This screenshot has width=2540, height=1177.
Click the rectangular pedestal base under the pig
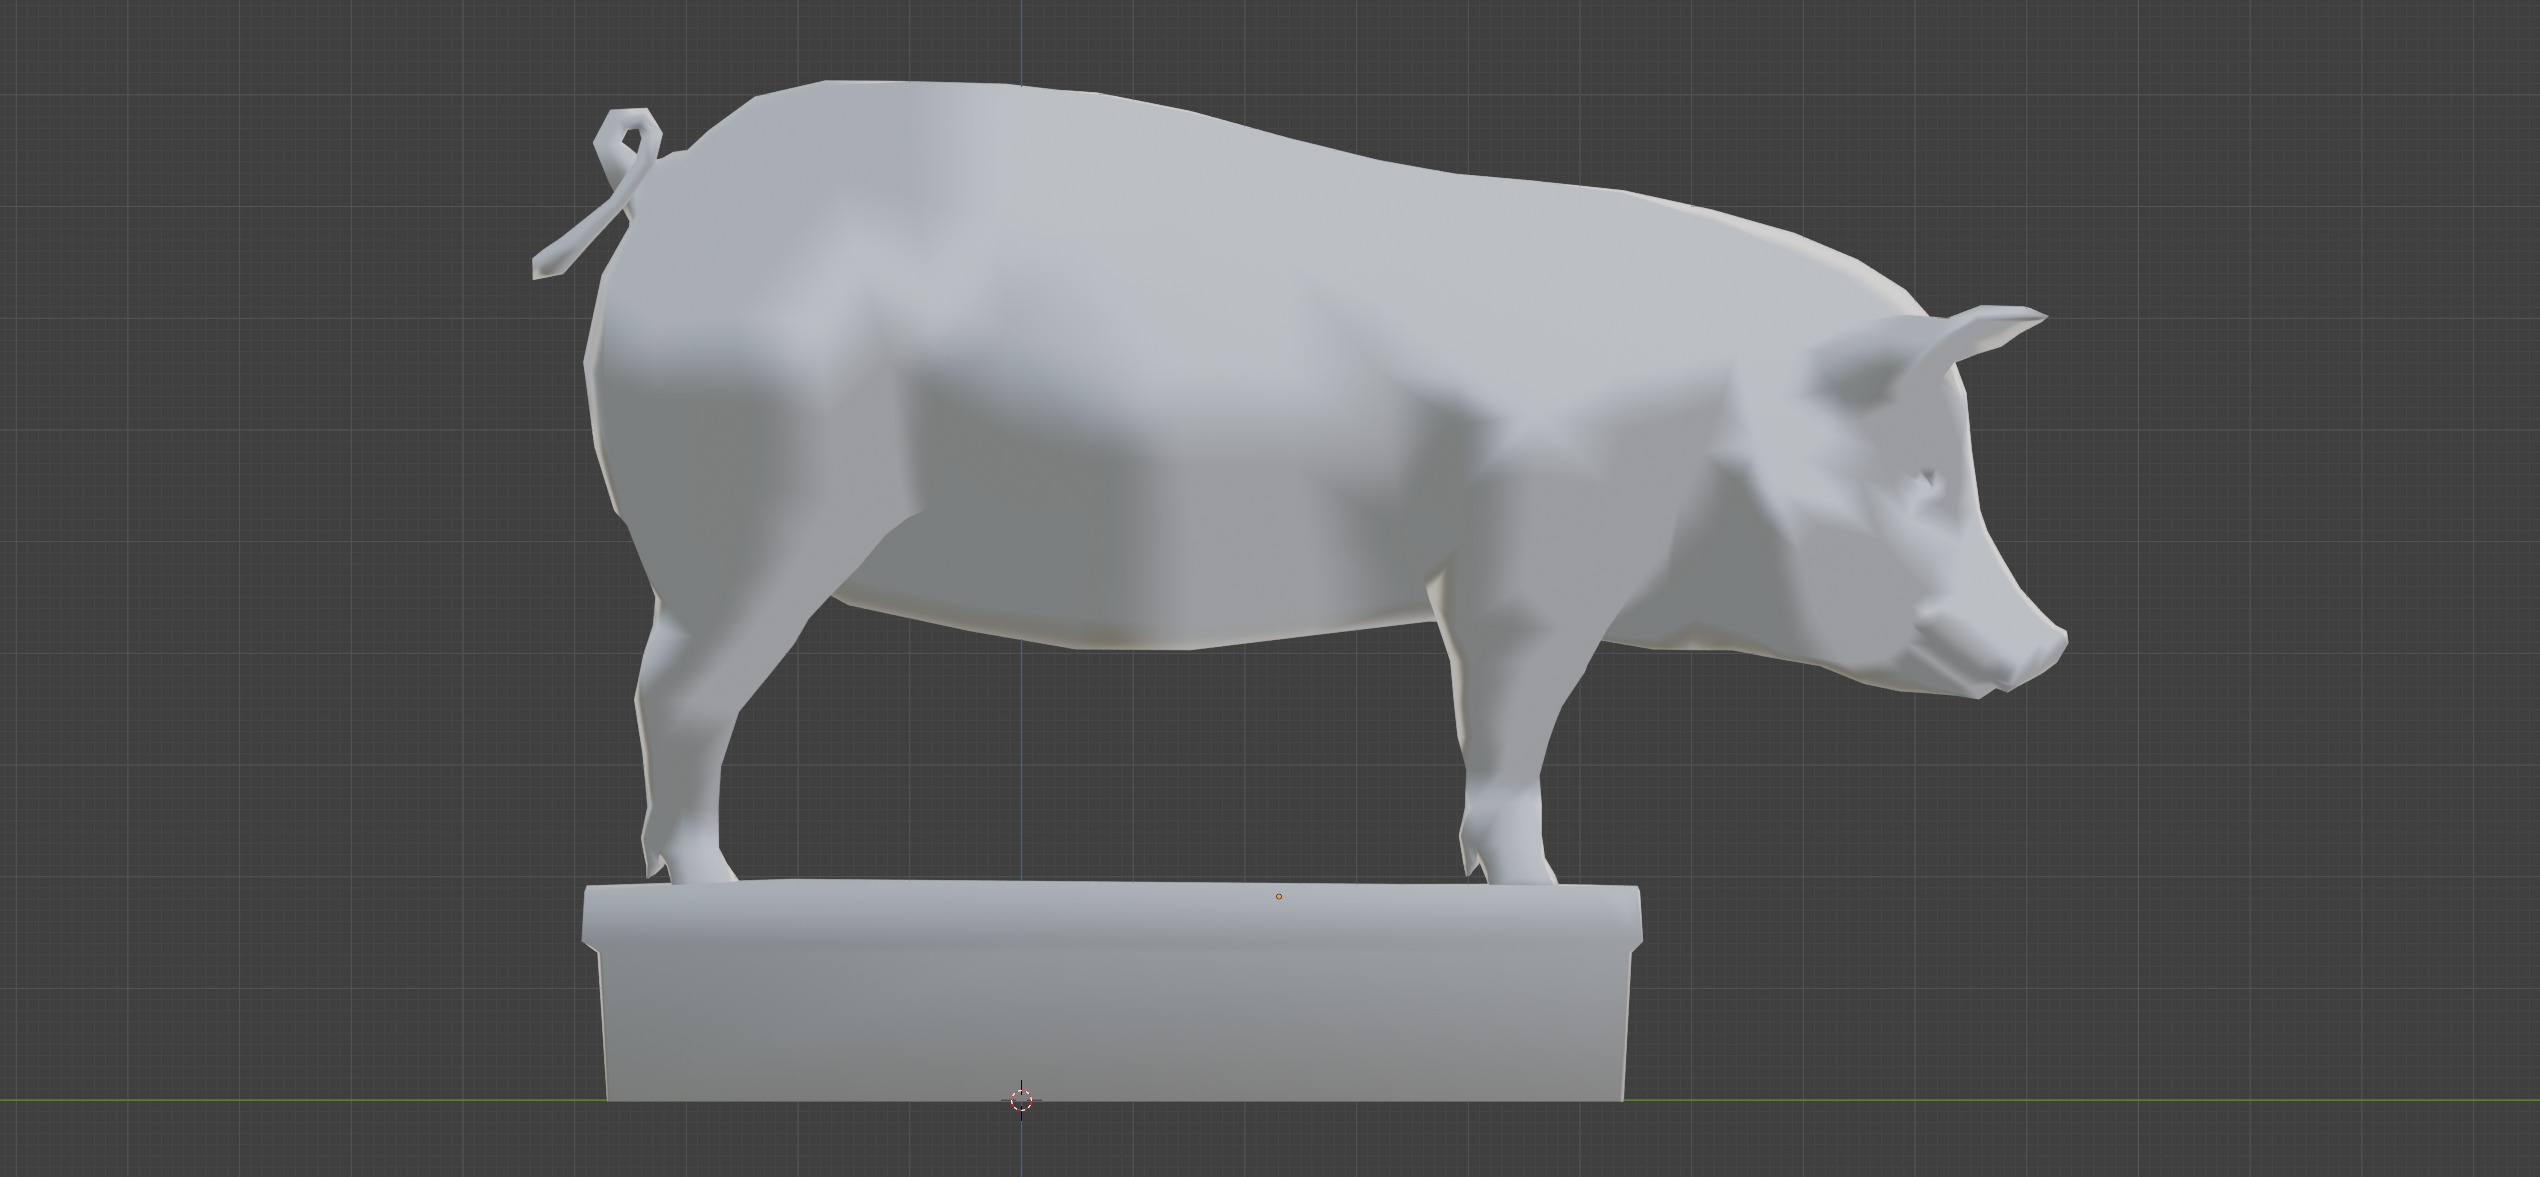click(x=1112, y=992)
